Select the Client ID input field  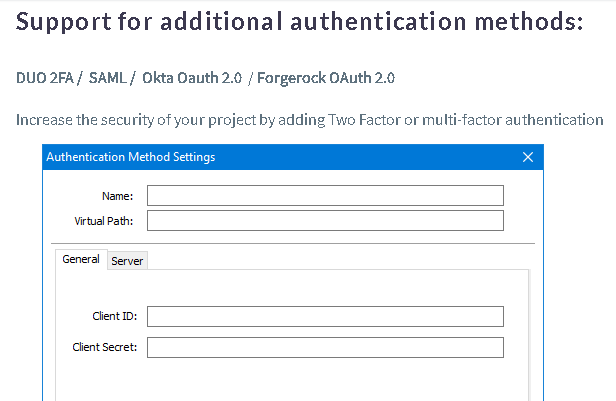click(325, 316)
